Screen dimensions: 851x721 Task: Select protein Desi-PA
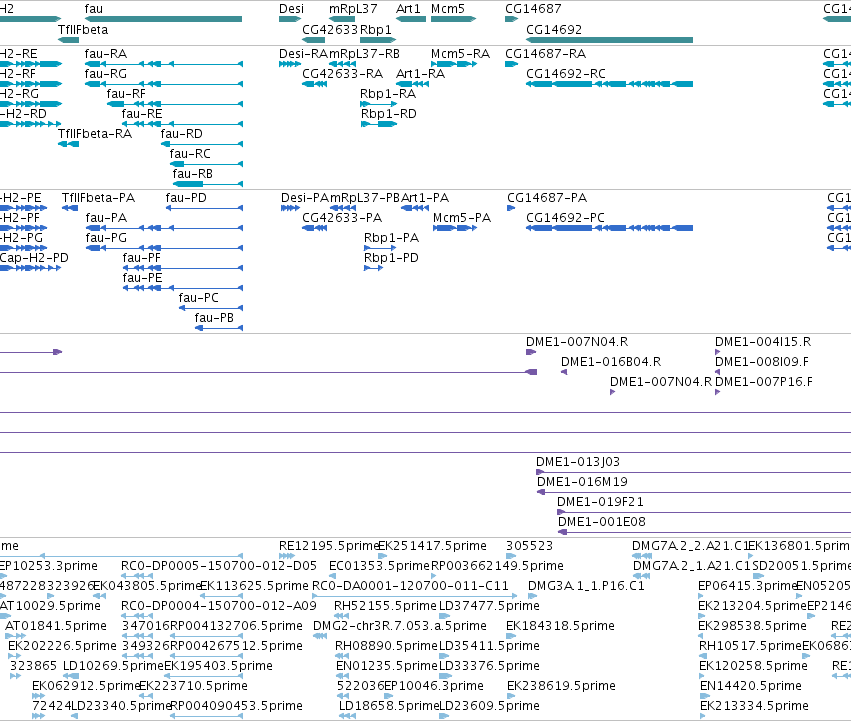305,198
